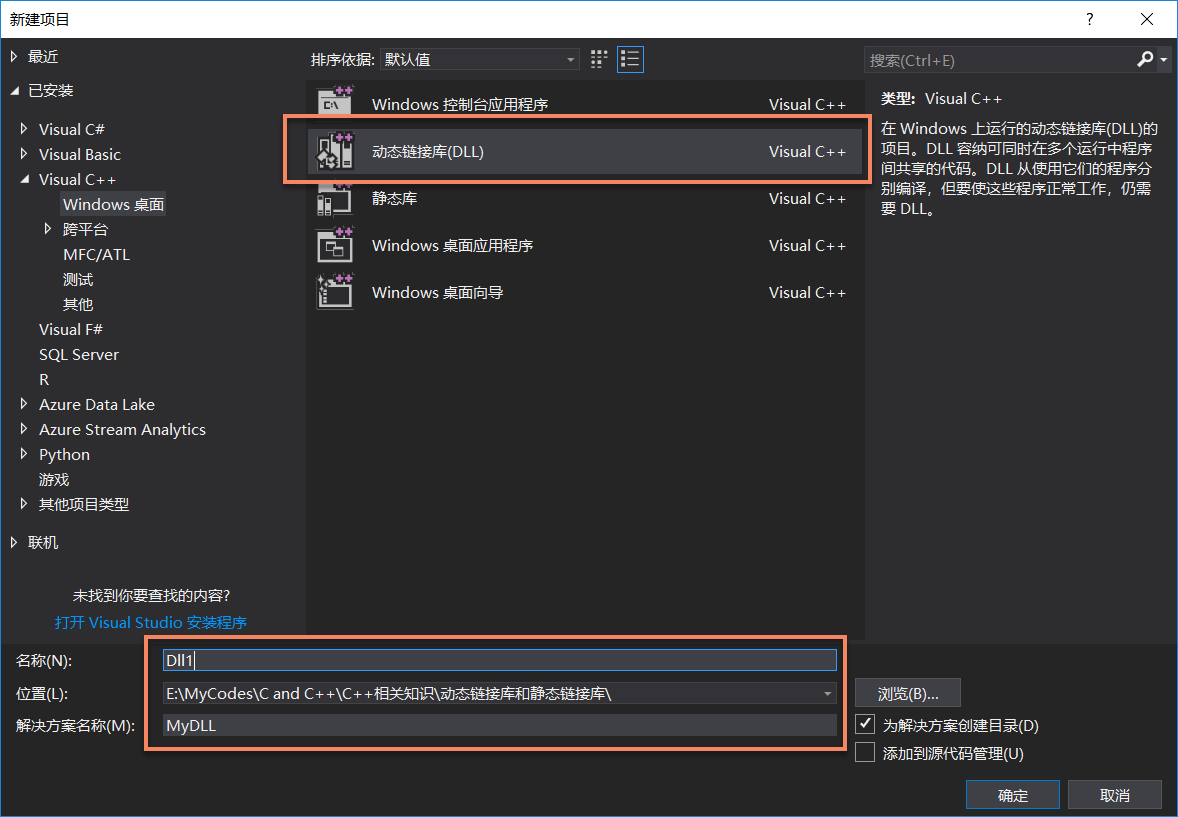
Task: Click the static library (静态库) template icon
Action: pos(335,198)
